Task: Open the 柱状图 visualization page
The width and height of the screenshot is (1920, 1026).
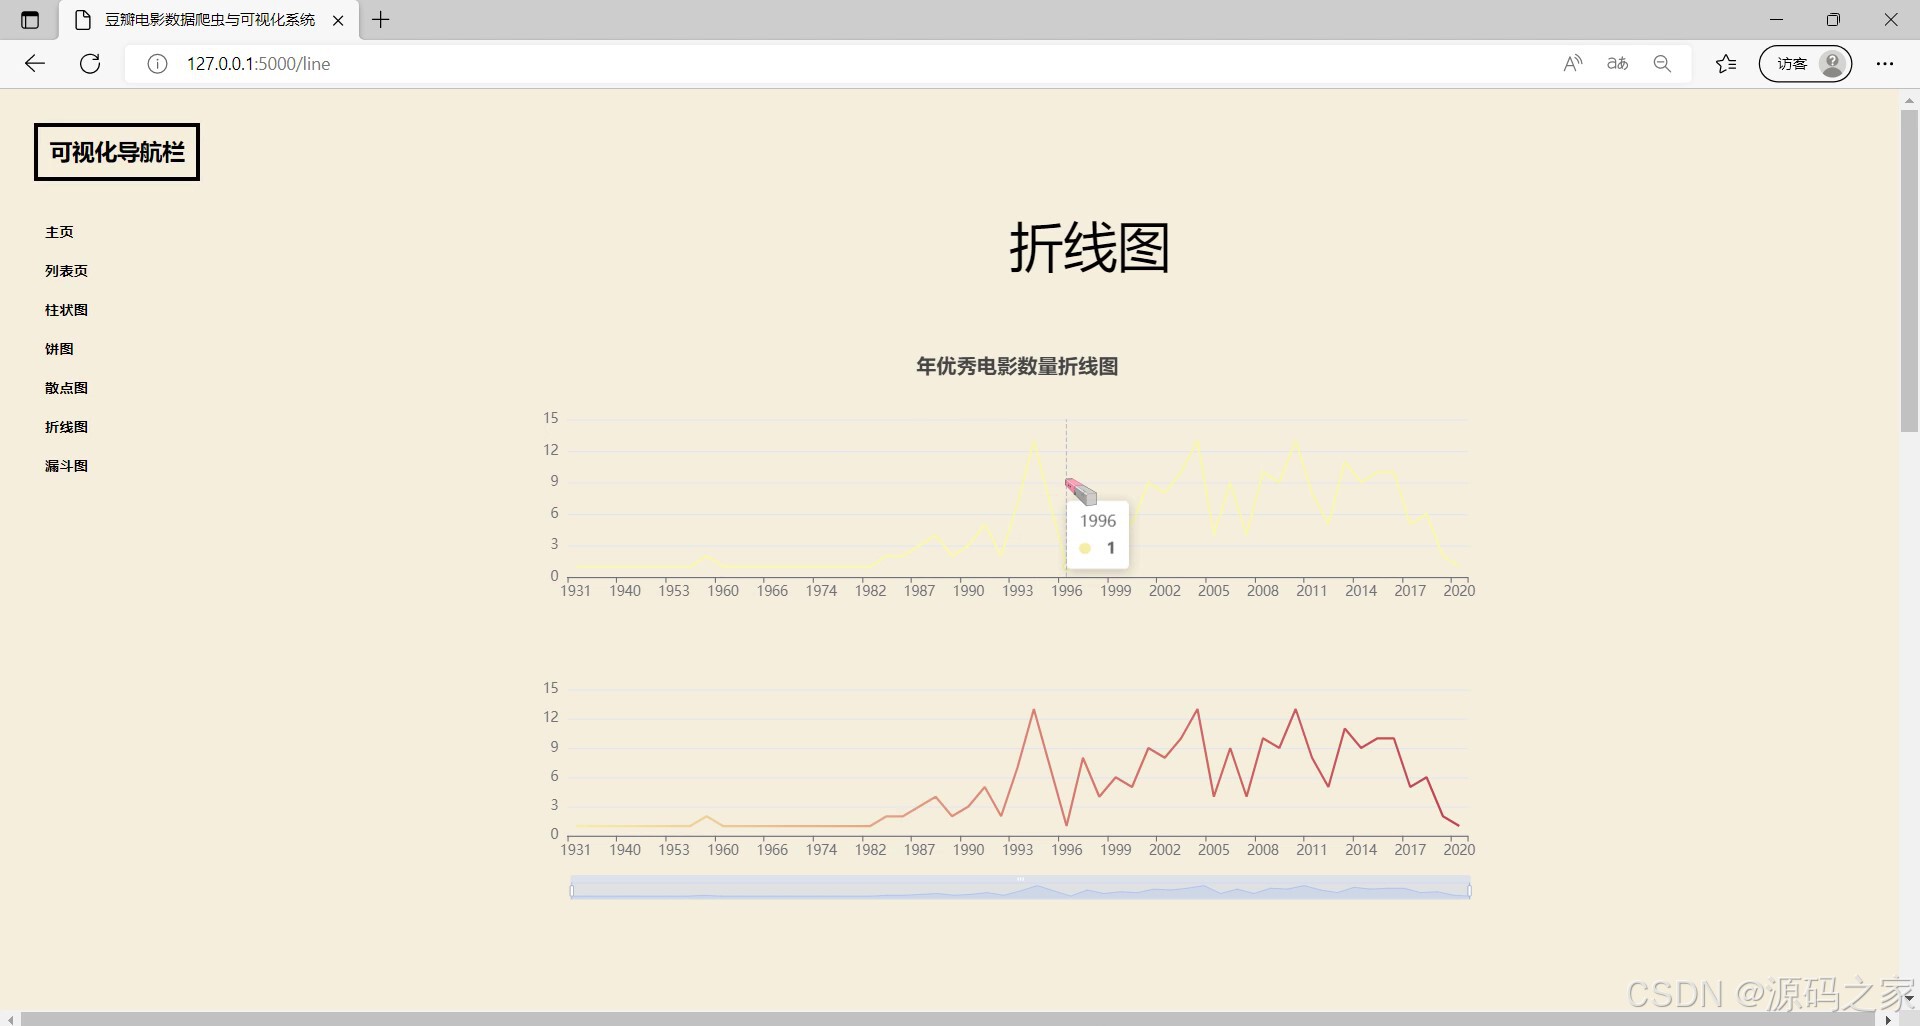Action: pos(66,309)
